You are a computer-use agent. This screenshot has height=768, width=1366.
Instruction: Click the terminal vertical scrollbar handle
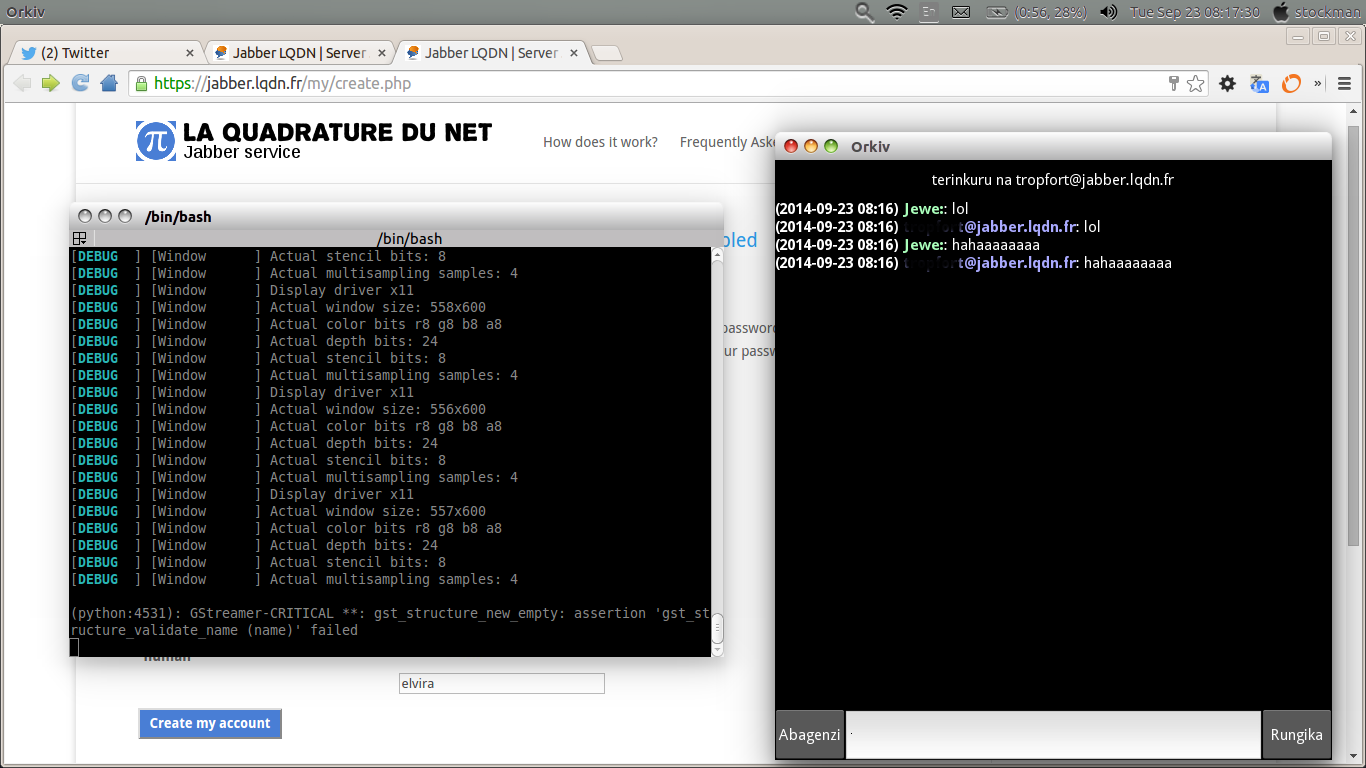pos(717,629)
